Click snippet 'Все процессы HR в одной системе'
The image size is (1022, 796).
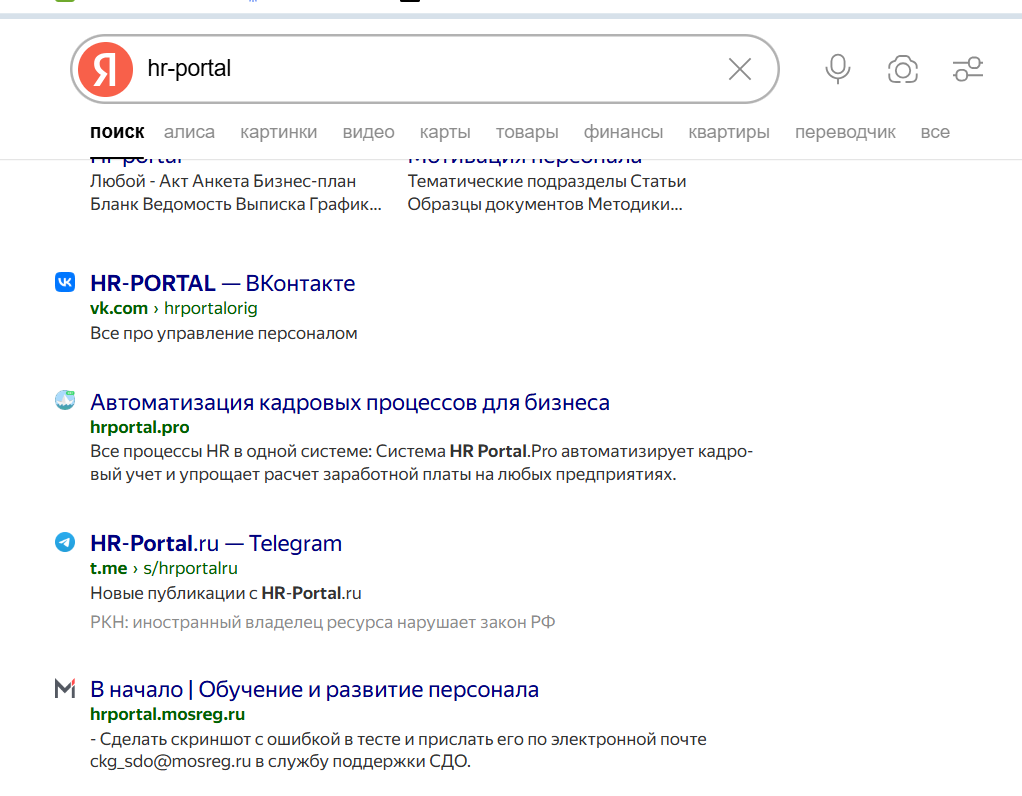[421, 462]
